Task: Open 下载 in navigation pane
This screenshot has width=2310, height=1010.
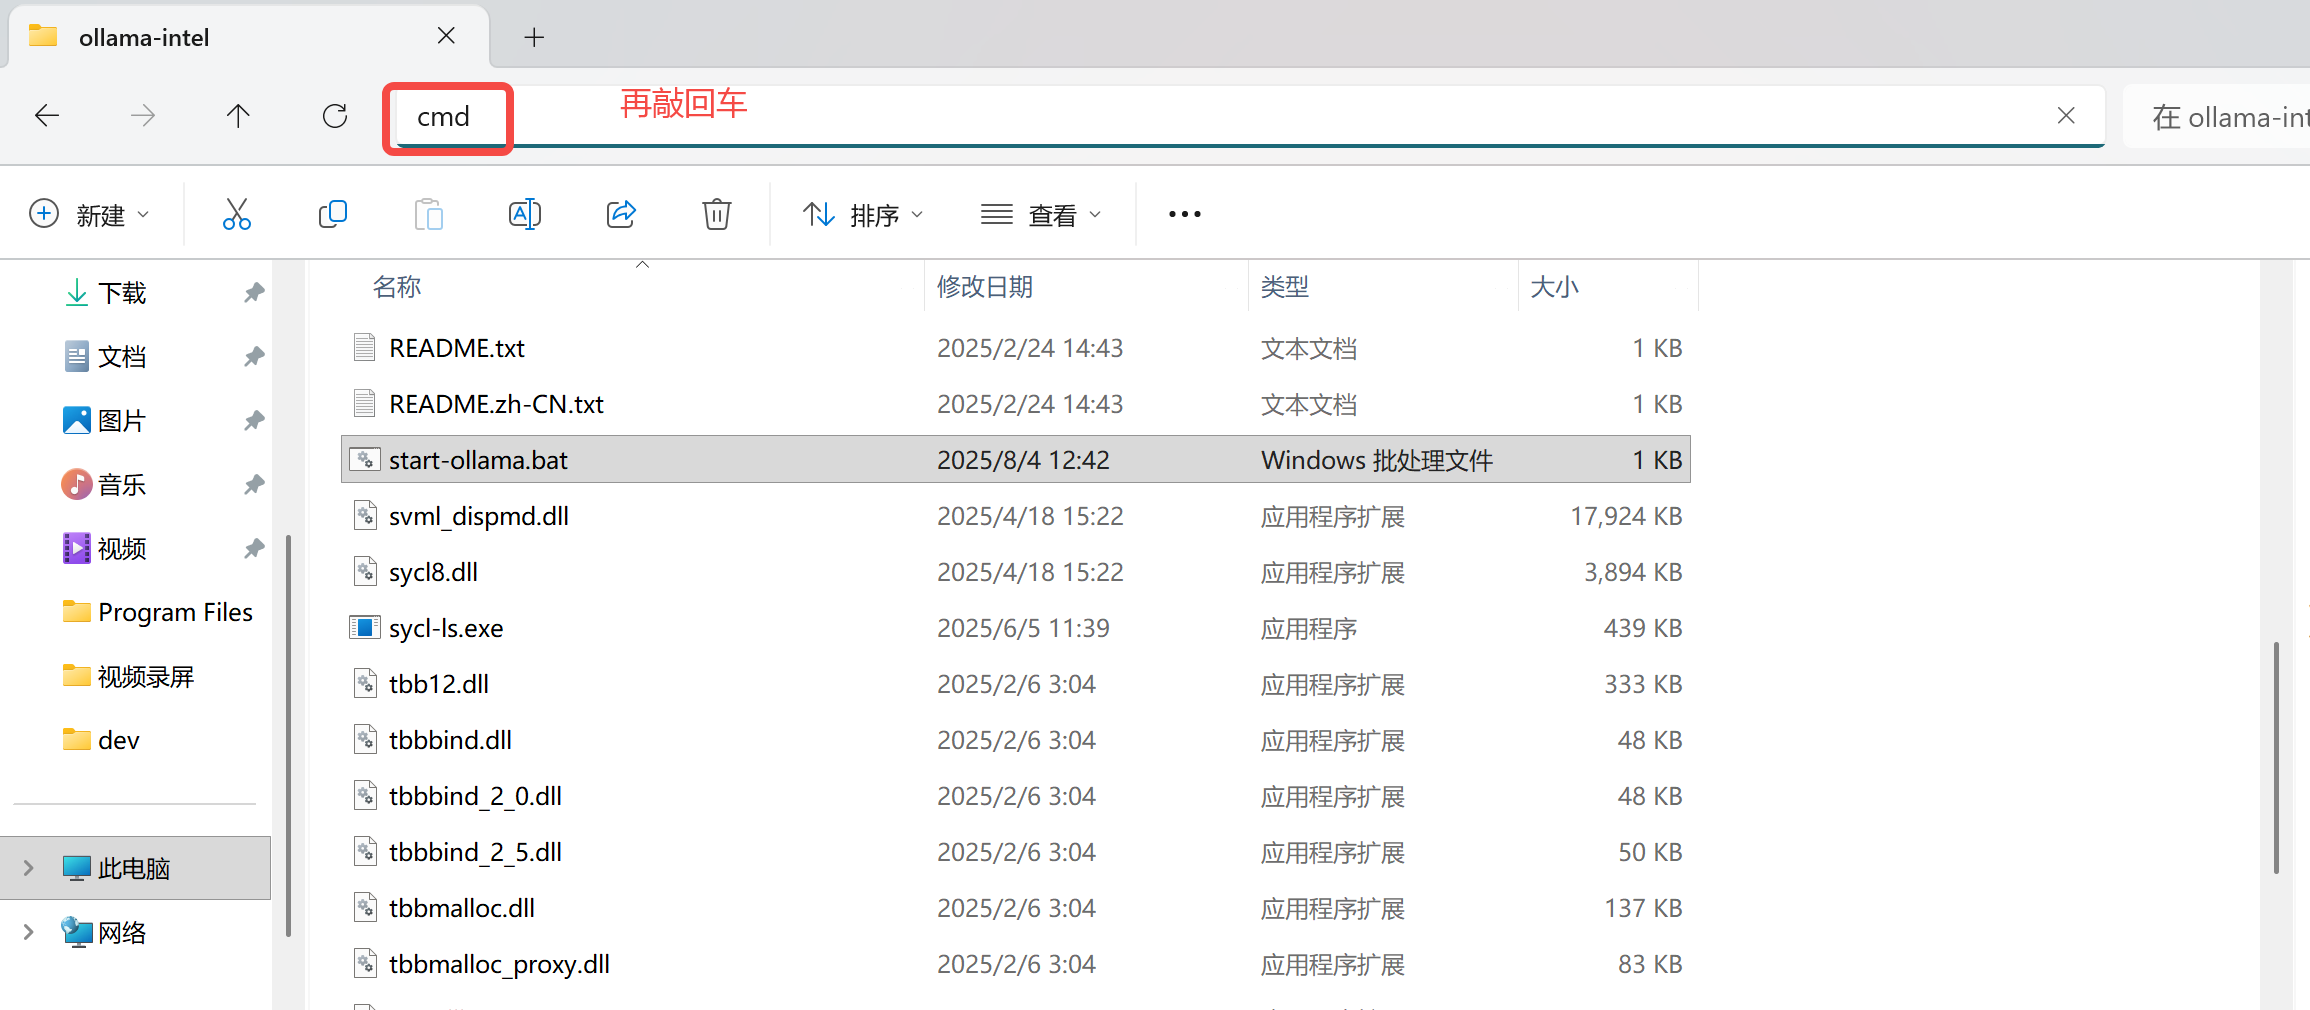Action: pos(123,292)
